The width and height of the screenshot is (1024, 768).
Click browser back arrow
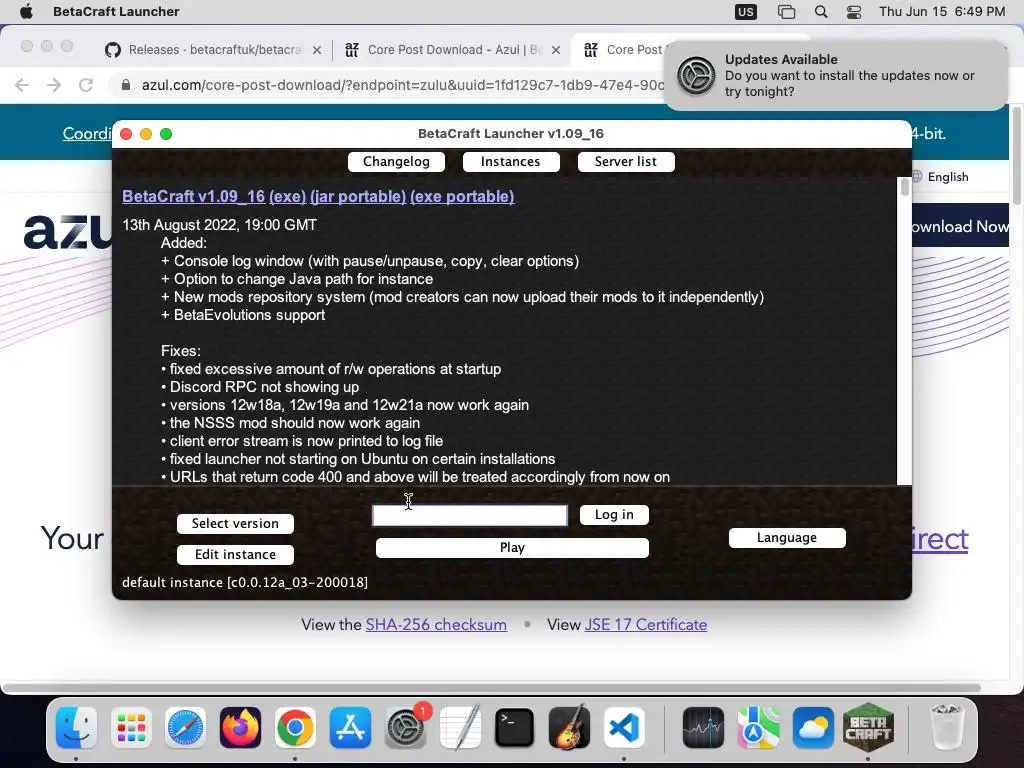pyautogui.click(x=22, y=85)
